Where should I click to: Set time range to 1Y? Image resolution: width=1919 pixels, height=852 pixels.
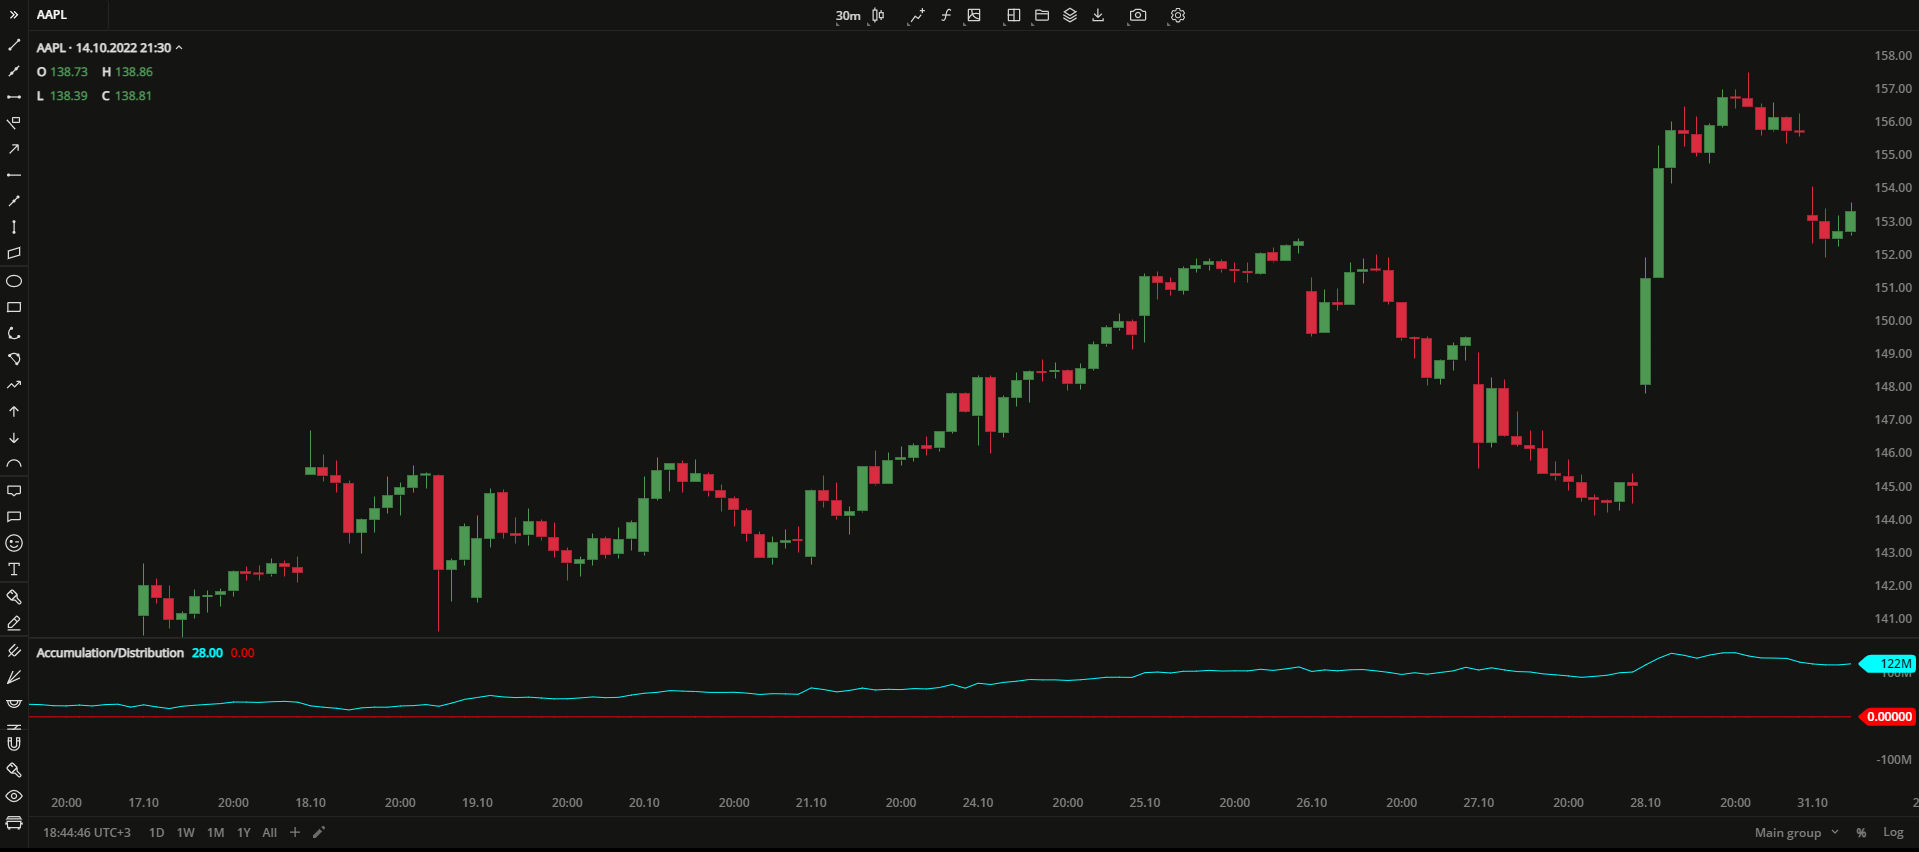tap(244, 833)
